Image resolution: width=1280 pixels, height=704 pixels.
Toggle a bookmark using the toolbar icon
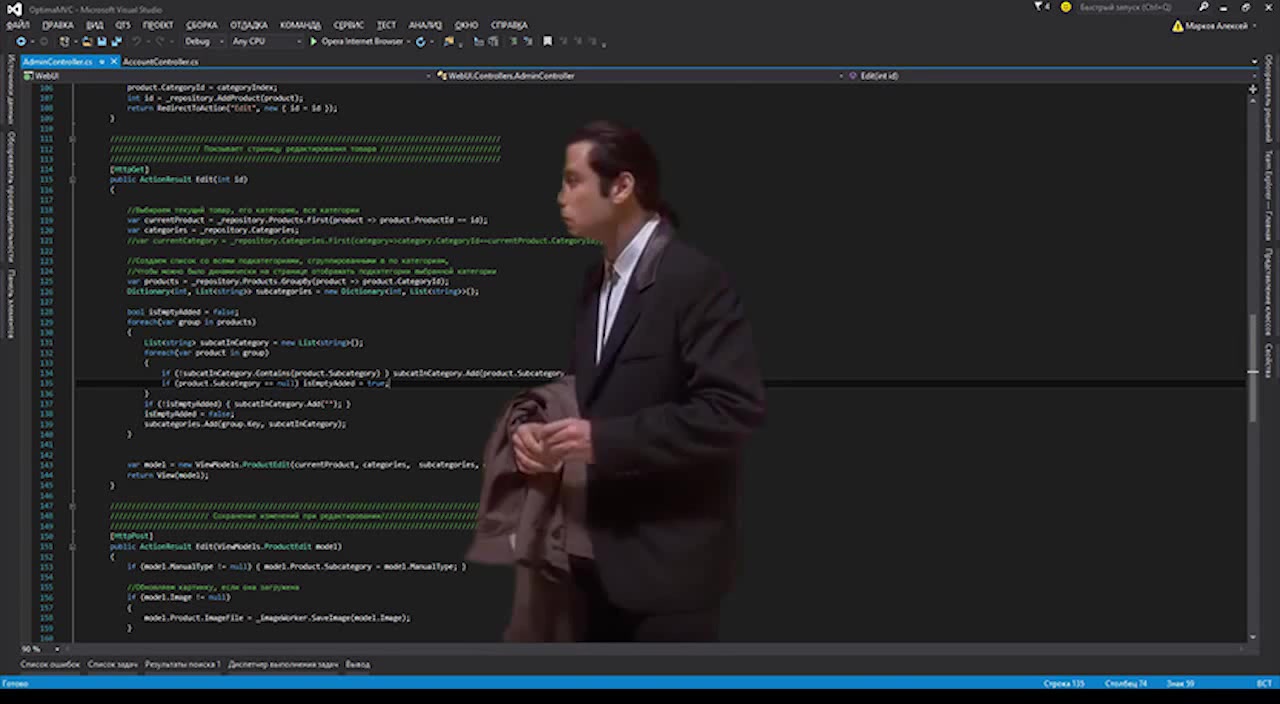tap(547, 41)
